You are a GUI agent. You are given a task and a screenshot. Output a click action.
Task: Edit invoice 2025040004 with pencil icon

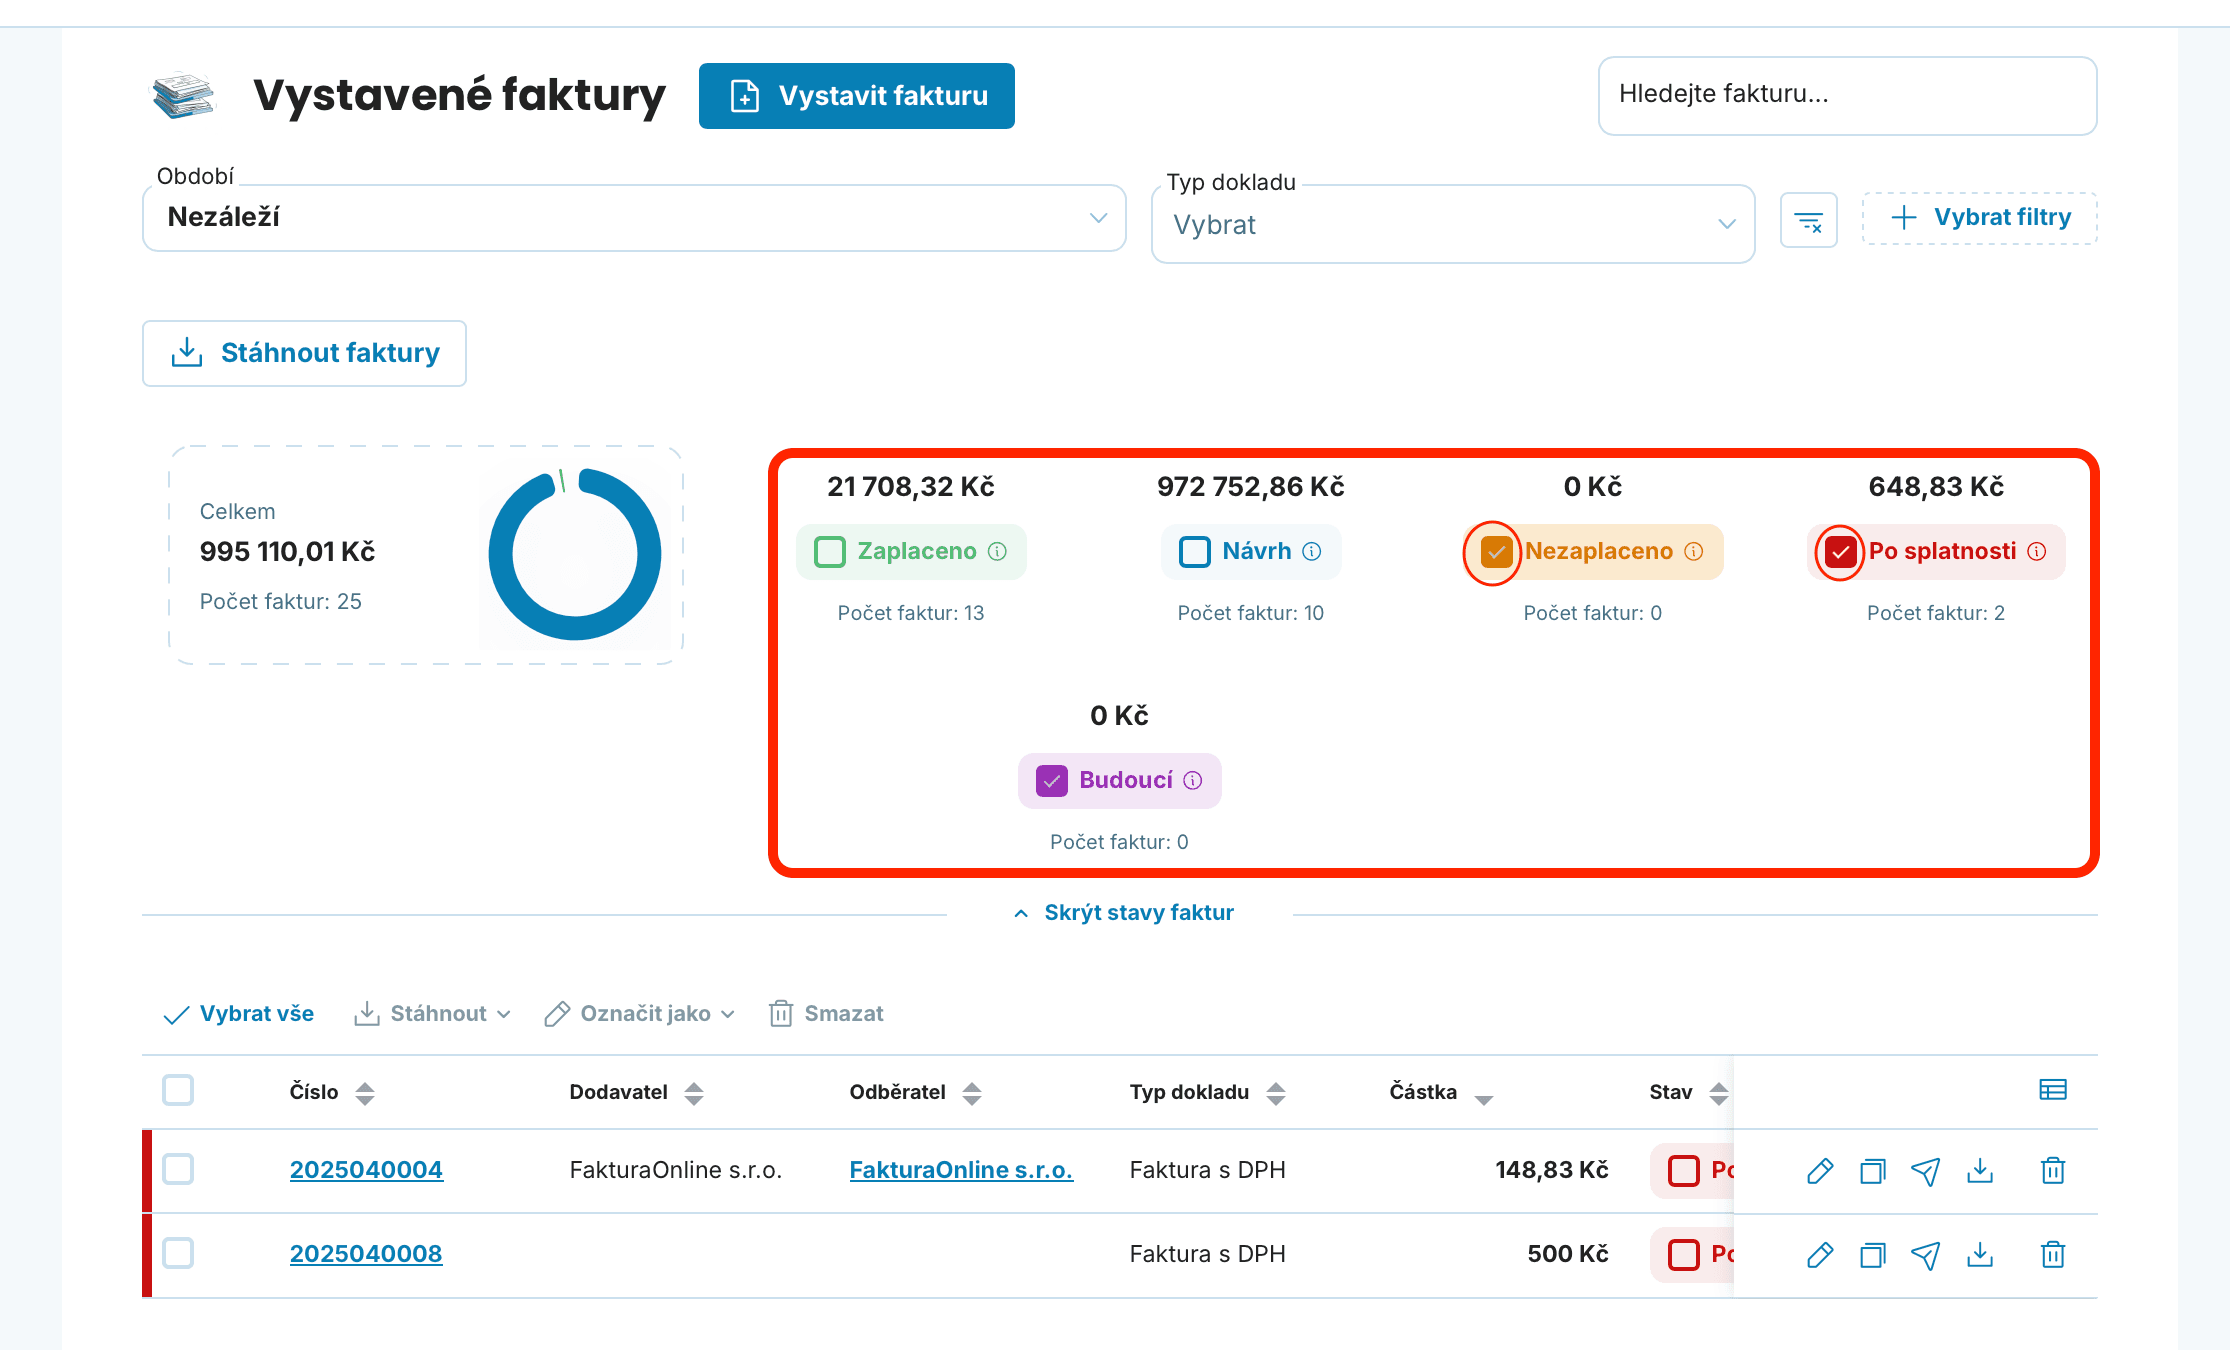click(x=1820, y=1170)
